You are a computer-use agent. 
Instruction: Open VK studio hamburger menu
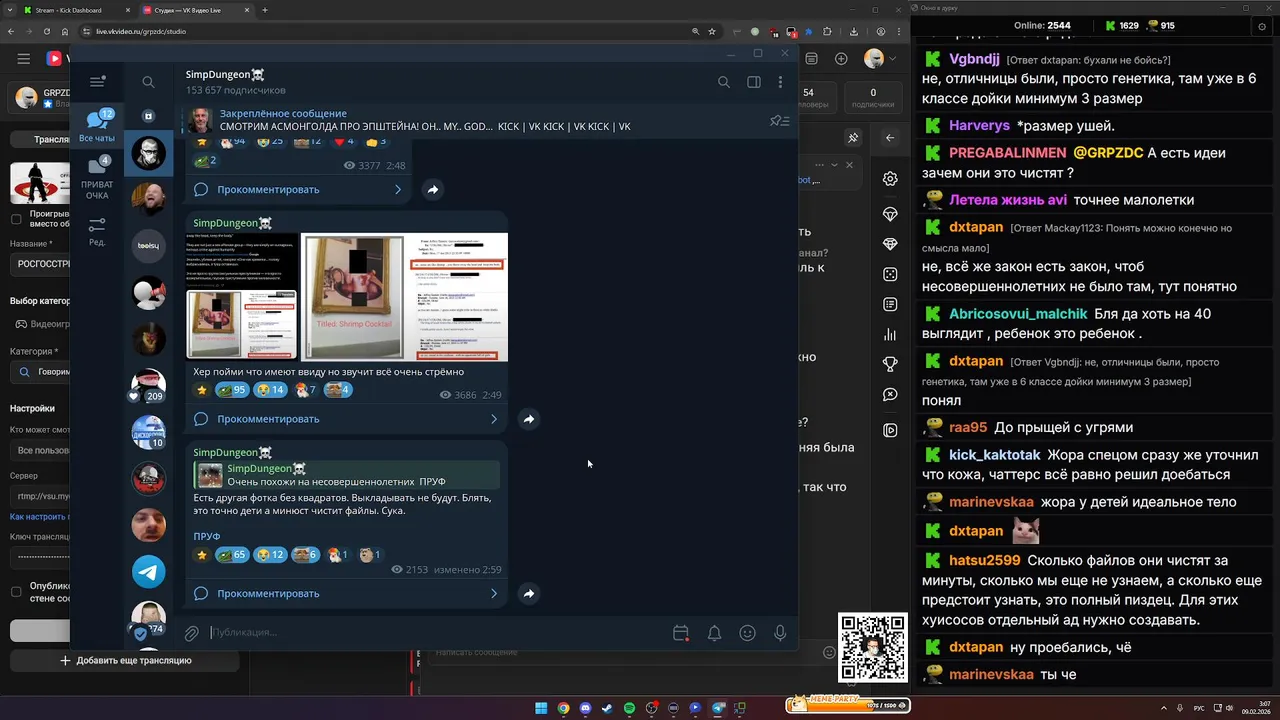coord(23,59)
